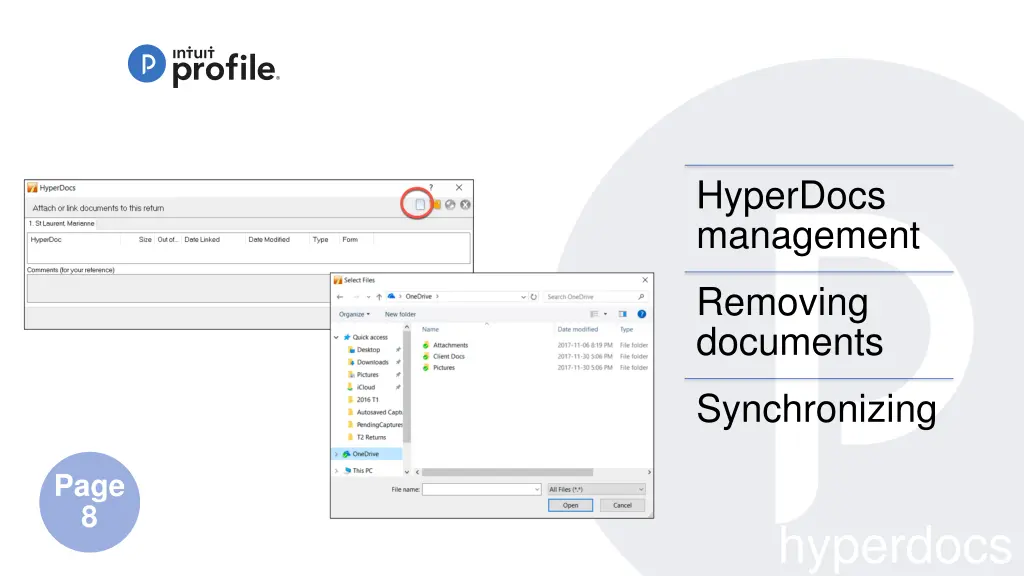Select Downloads in navigation pane

(x=372, y=362)
